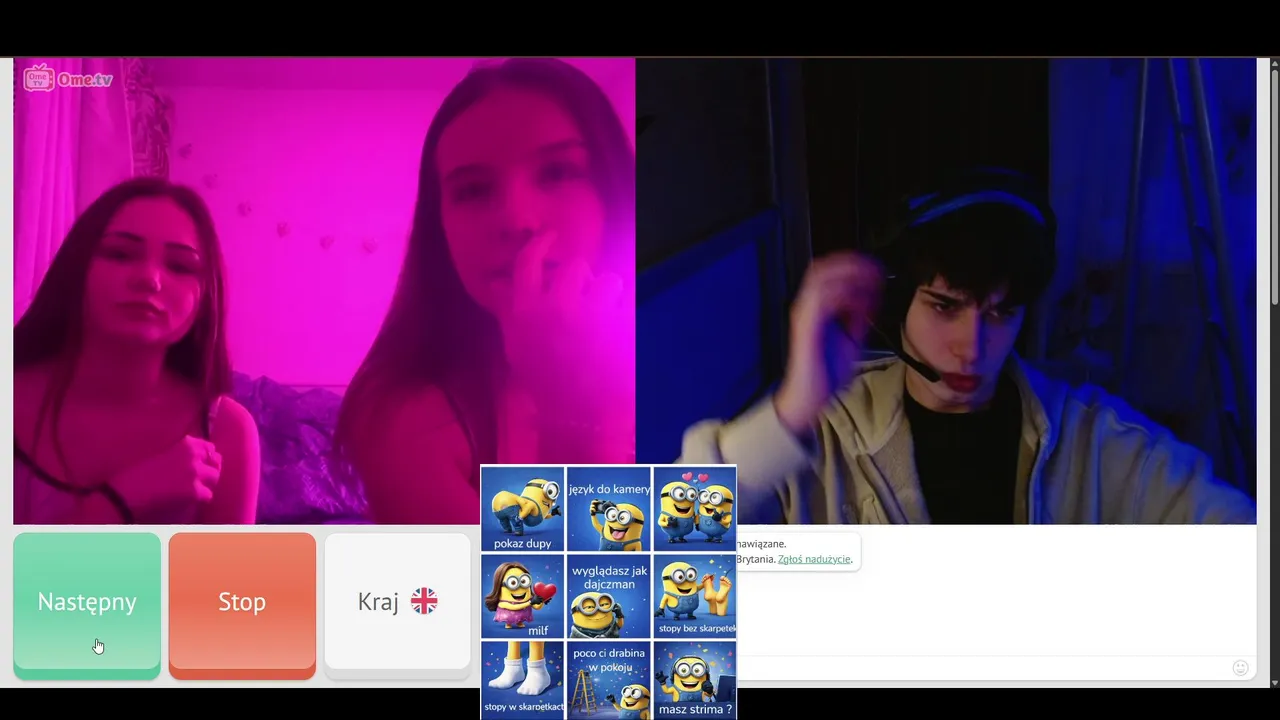
Task: Click your own blue-lit webcam feed
Action: [x=946, y=290]
